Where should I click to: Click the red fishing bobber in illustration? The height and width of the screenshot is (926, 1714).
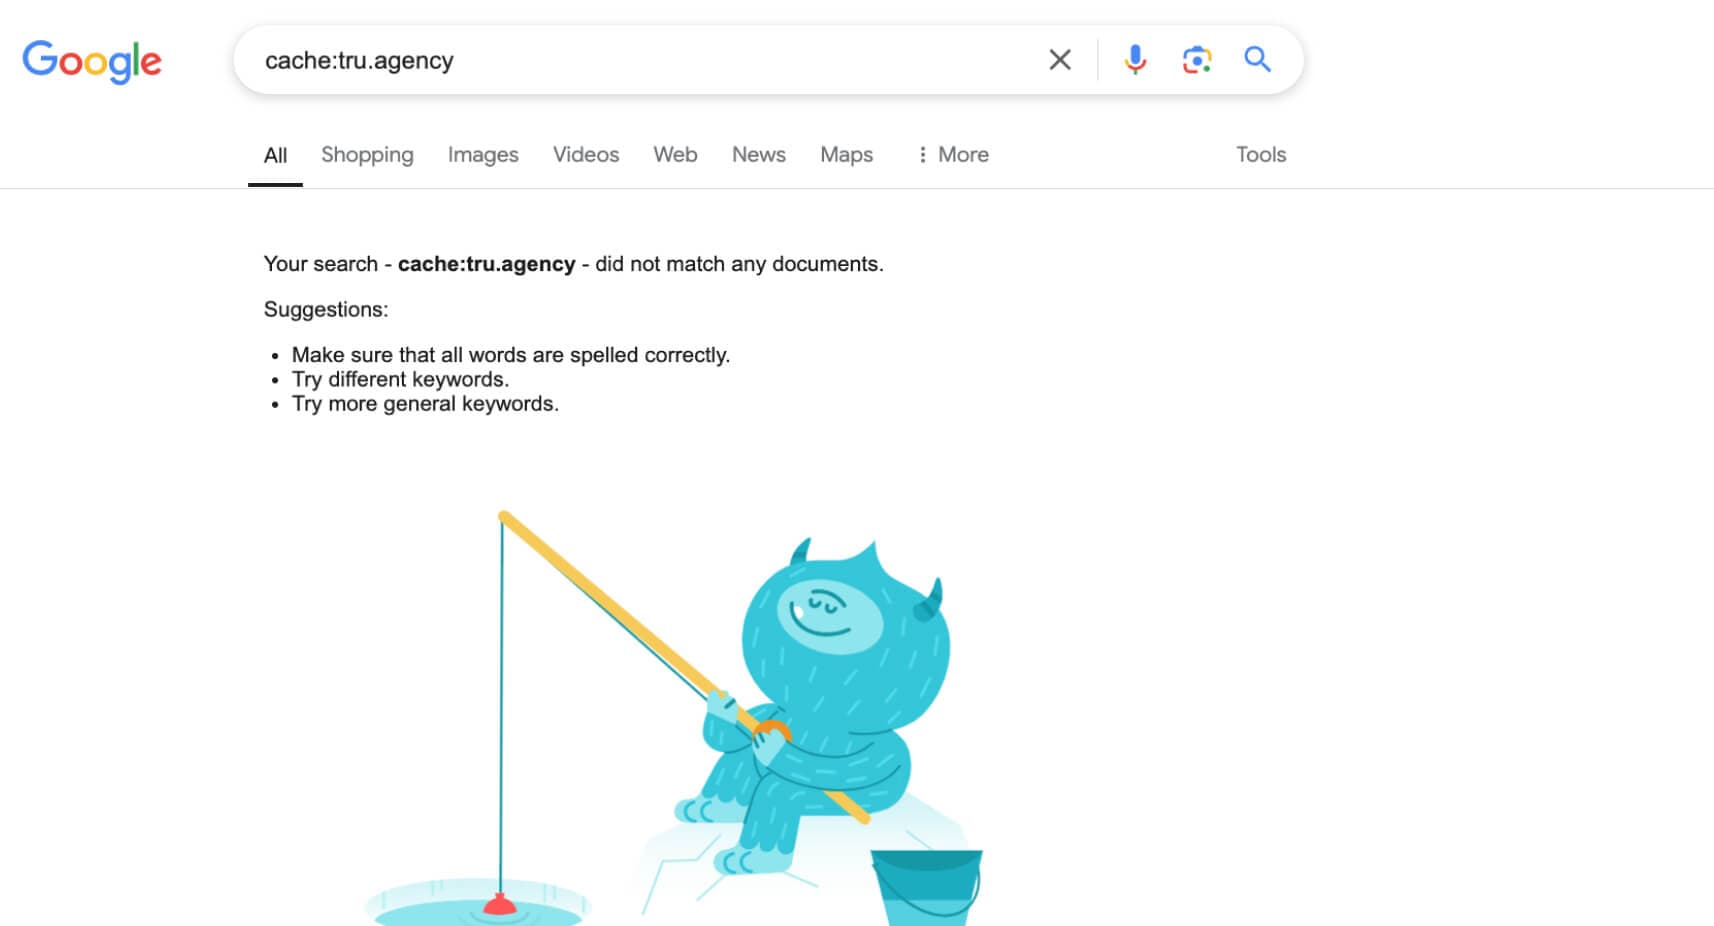pyautogui.click(x=500, y=904)
